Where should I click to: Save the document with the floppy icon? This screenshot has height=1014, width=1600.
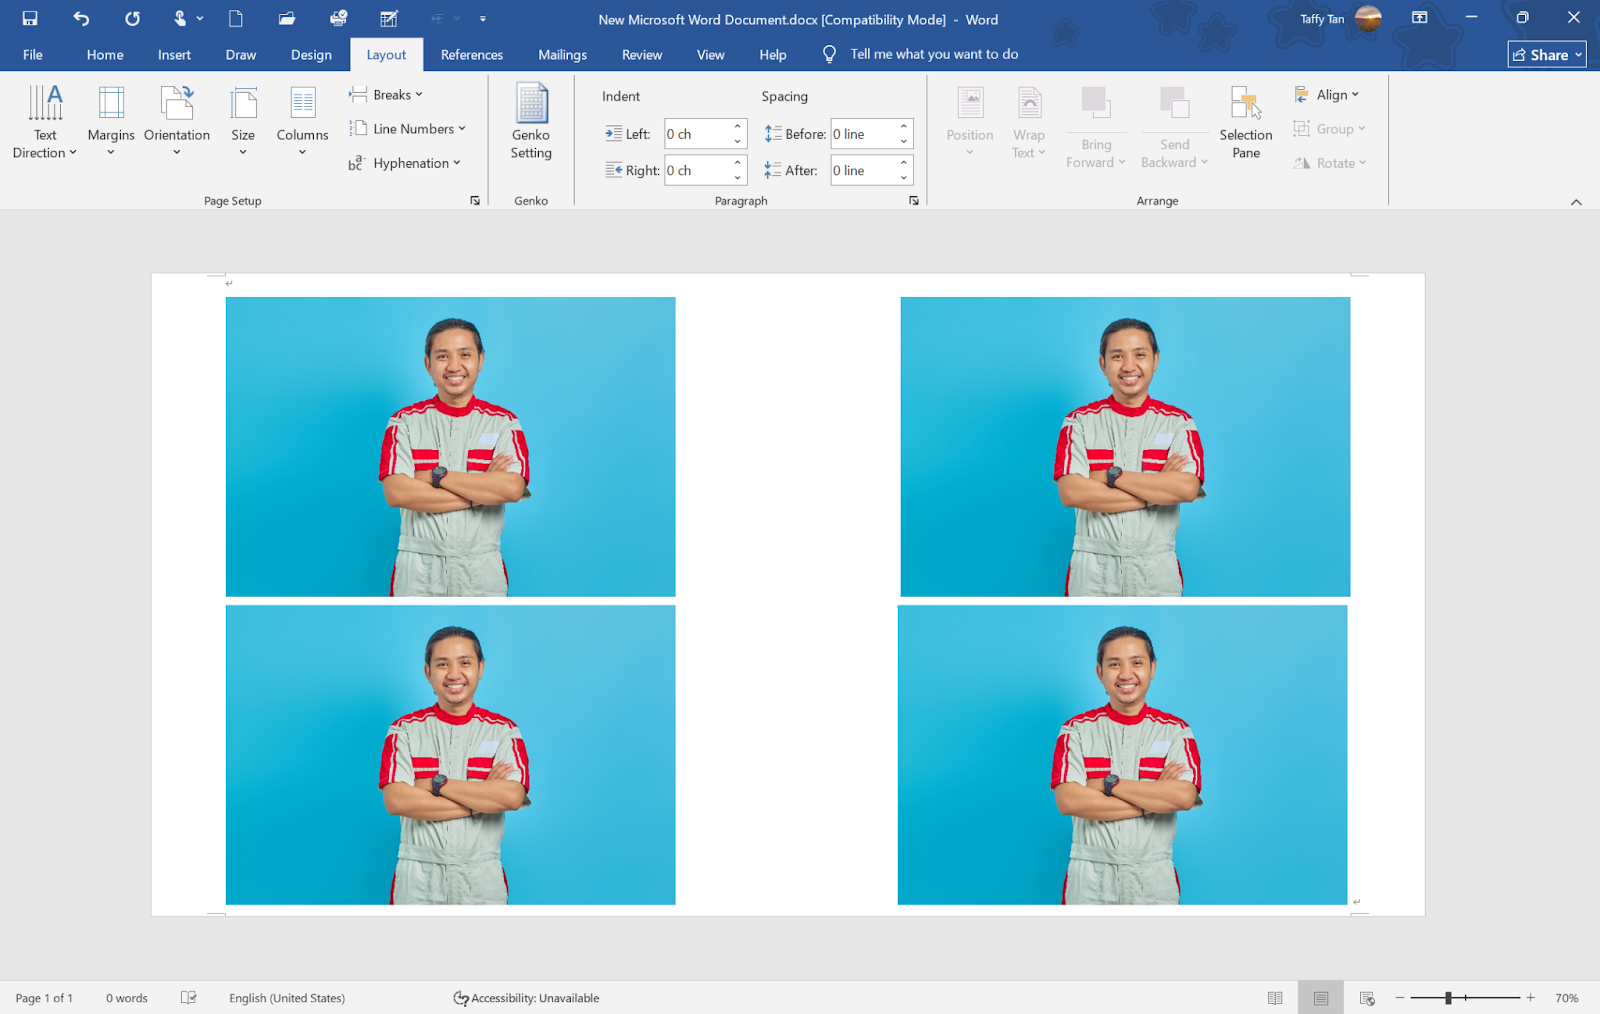pyautogui.click(x=30, y=18)
